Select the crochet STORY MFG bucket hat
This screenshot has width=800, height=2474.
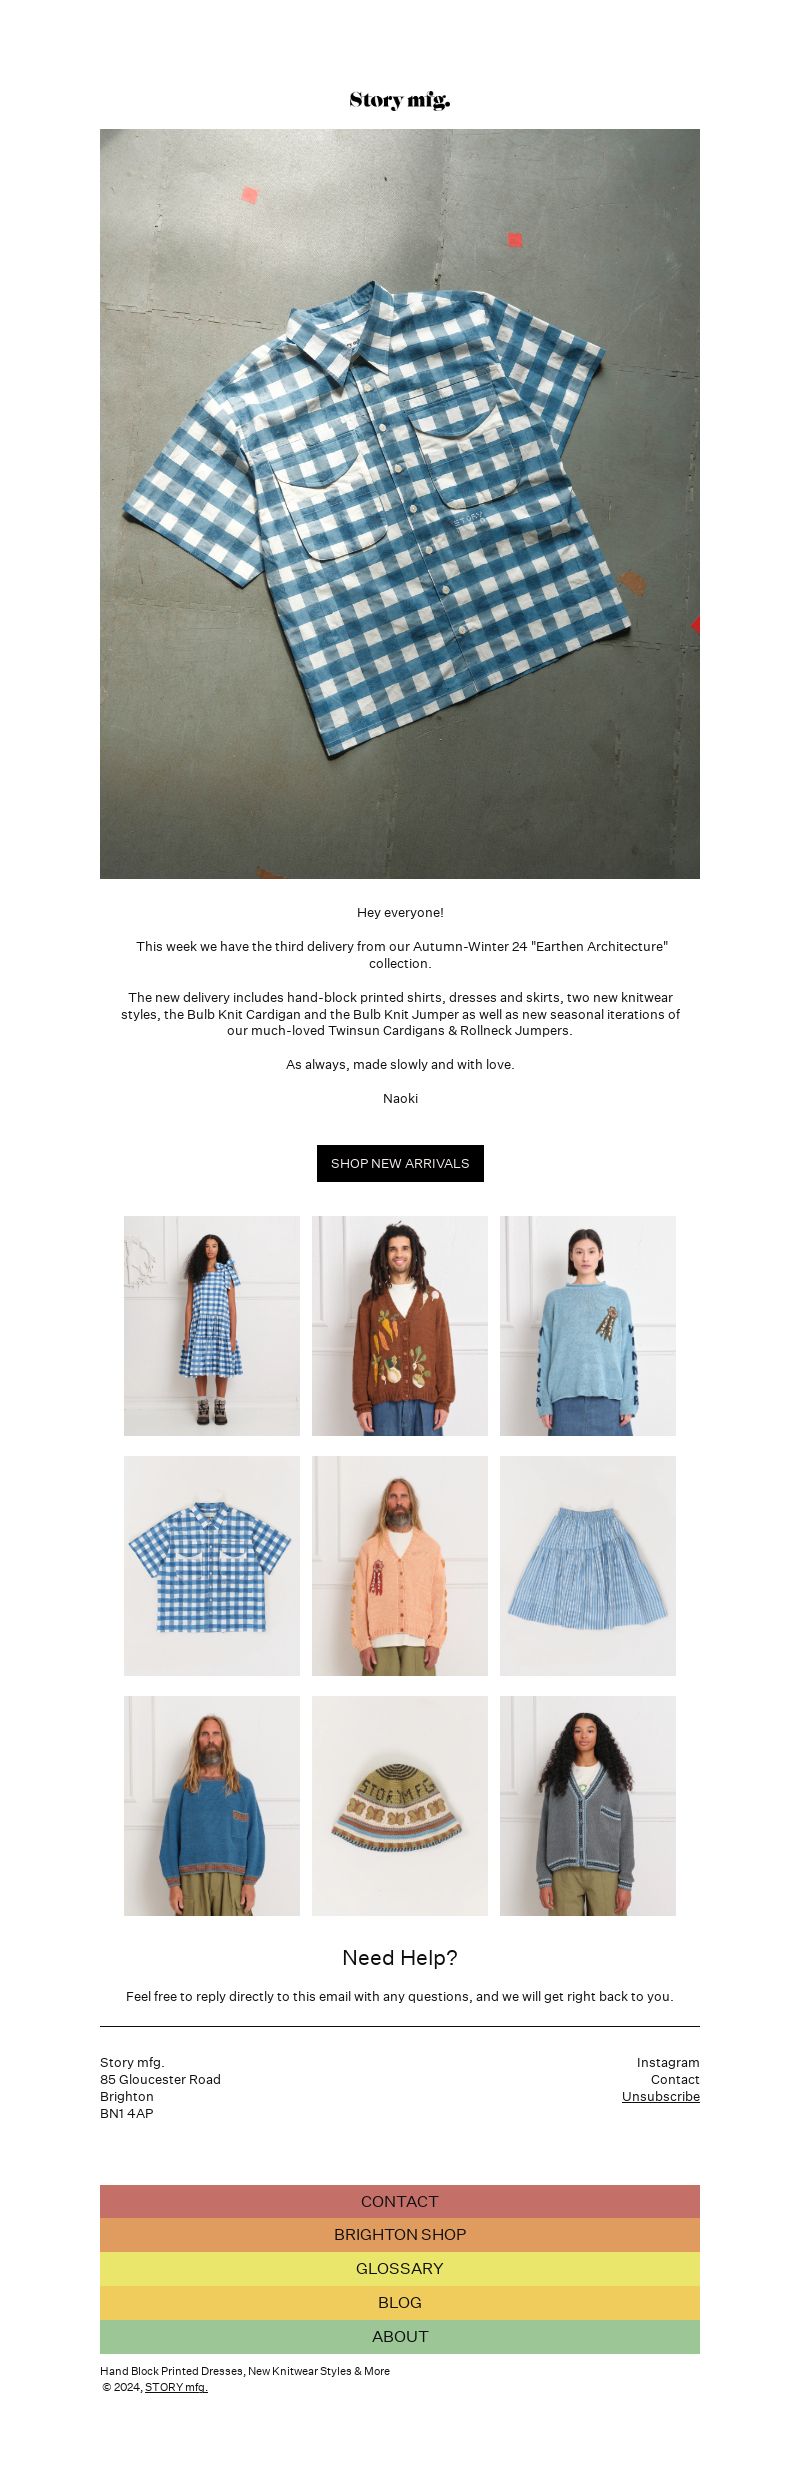pos(400,1806)
